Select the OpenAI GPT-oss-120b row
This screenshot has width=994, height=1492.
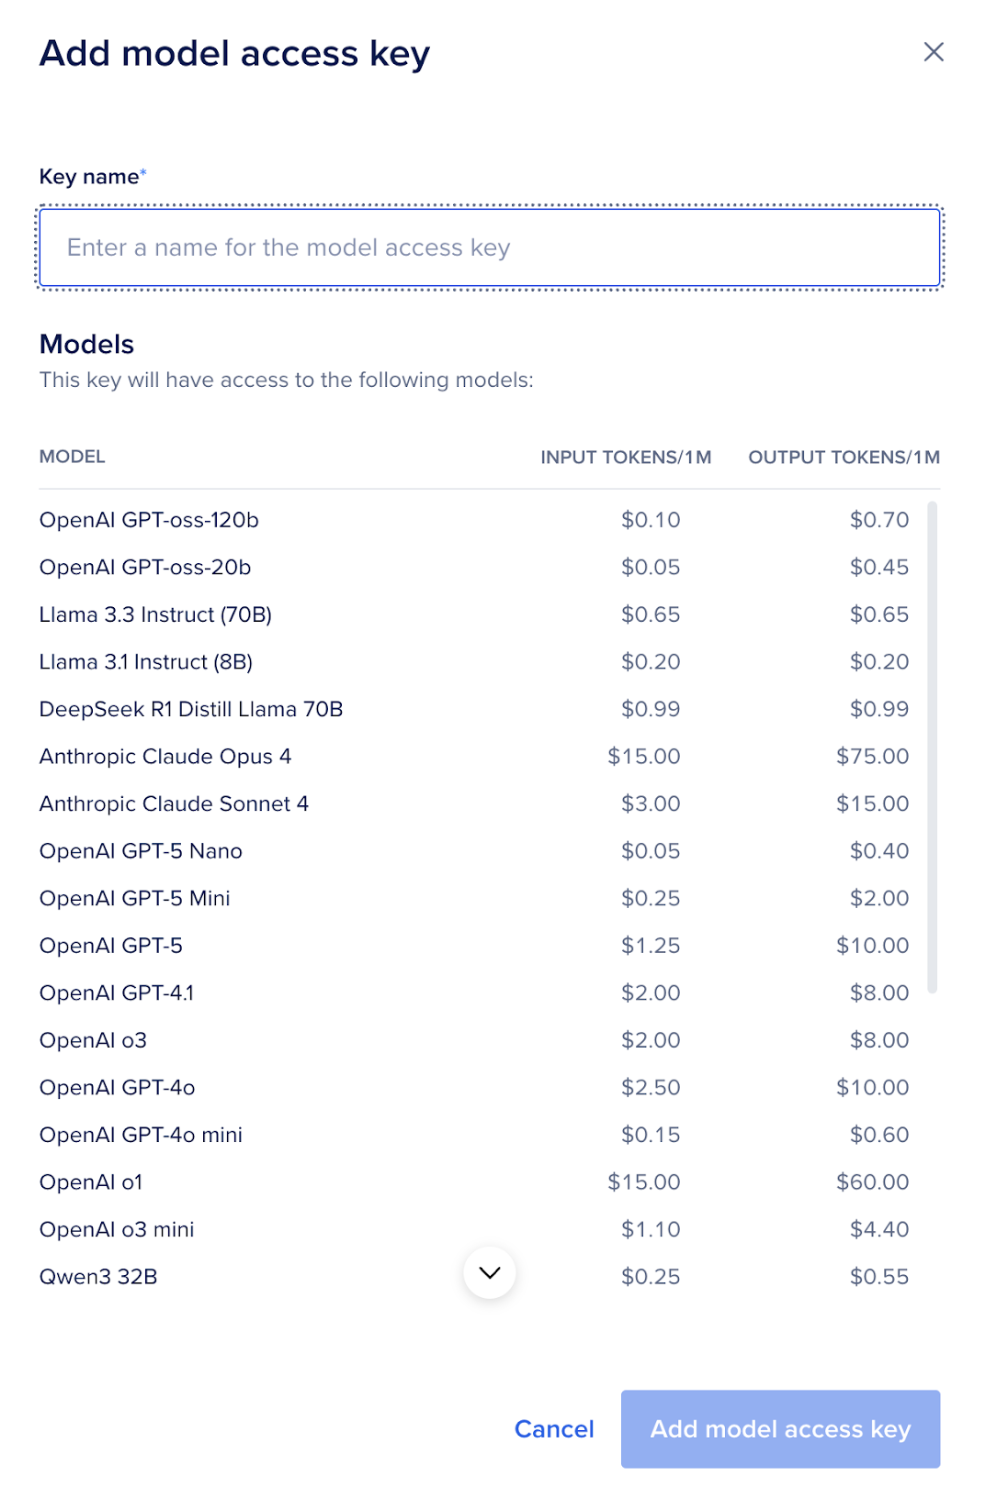(x=149, y=520)
